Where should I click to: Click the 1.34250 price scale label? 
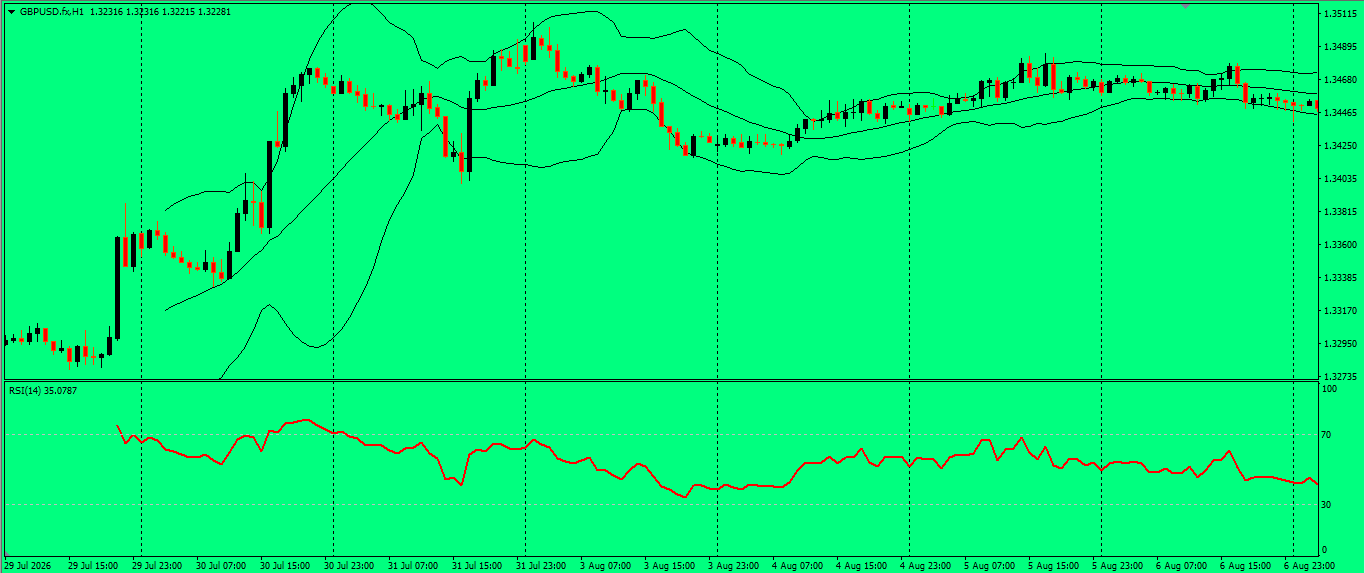point(1340,146)
